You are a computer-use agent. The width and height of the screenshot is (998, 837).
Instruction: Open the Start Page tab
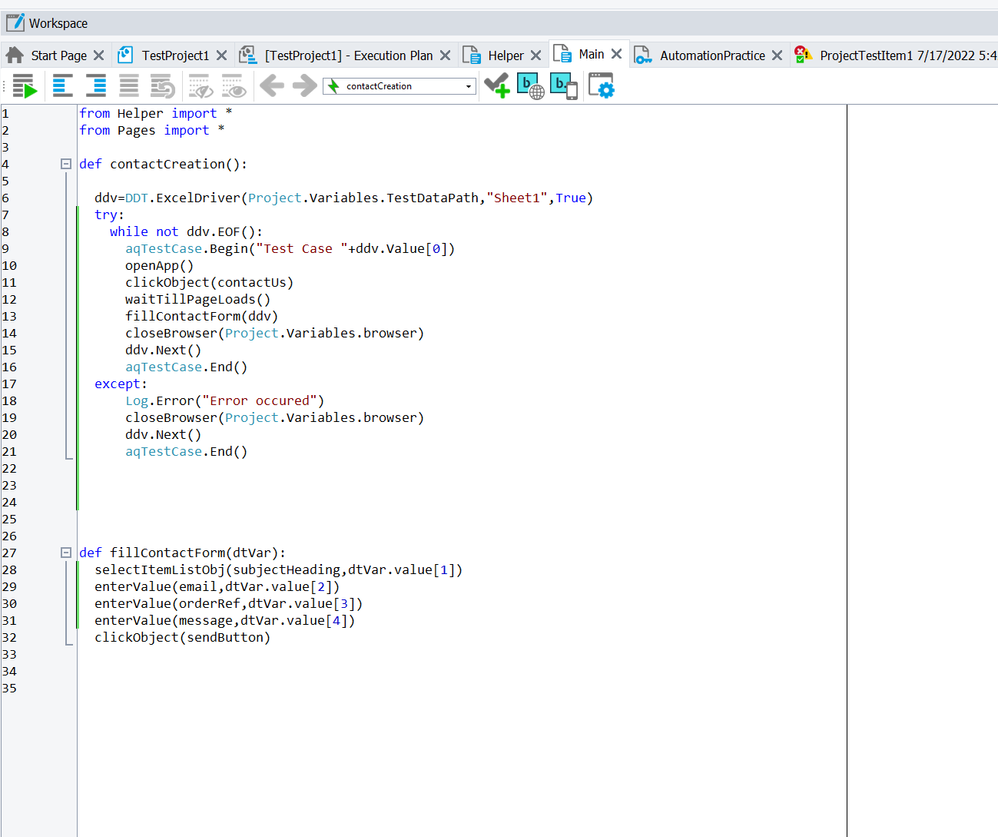coord(58,56)
